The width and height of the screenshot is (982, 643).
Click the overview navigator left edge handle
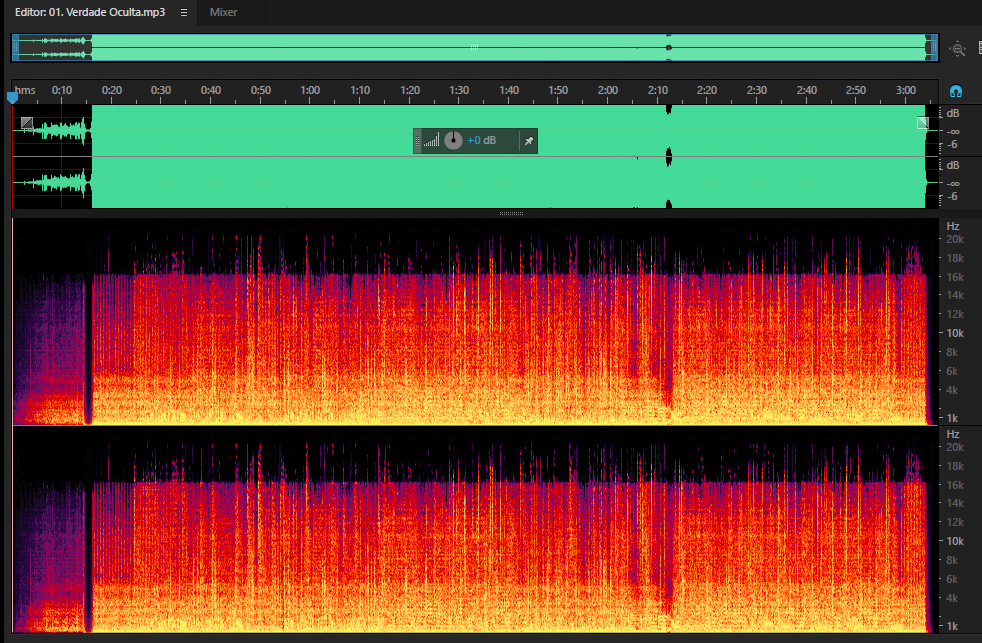16,48
